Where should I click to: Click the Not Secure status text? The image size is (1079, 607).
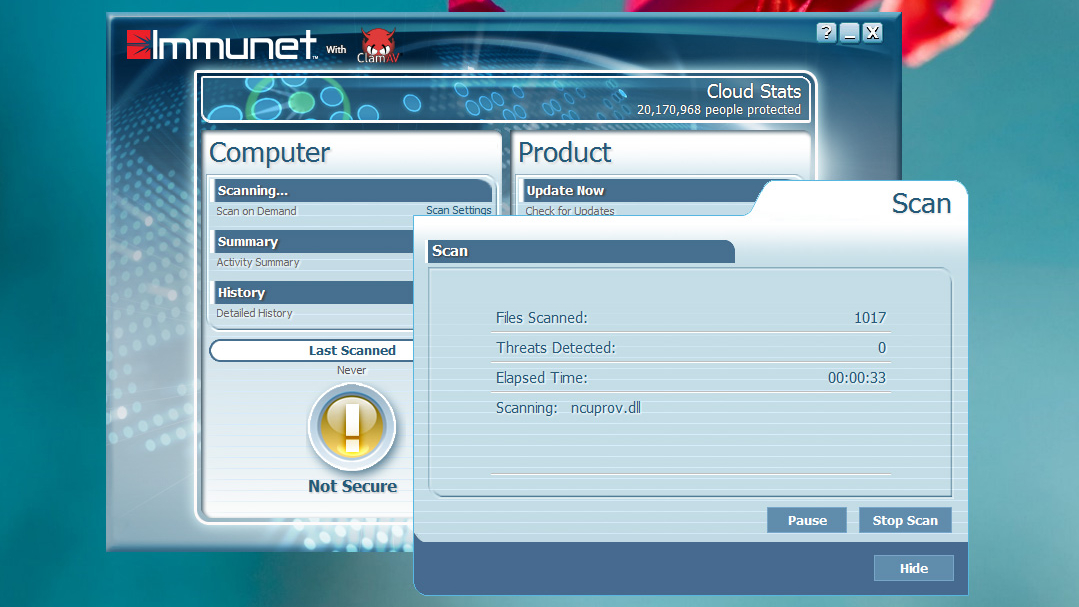(352, 487)
